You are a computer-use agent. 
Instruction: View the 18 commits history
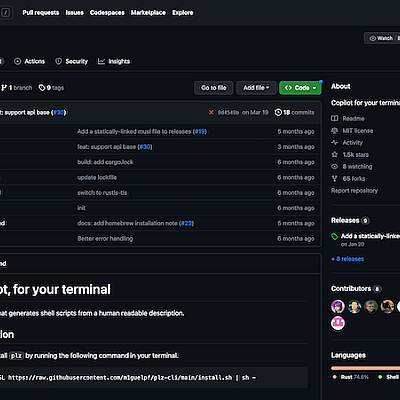[294, 113]
